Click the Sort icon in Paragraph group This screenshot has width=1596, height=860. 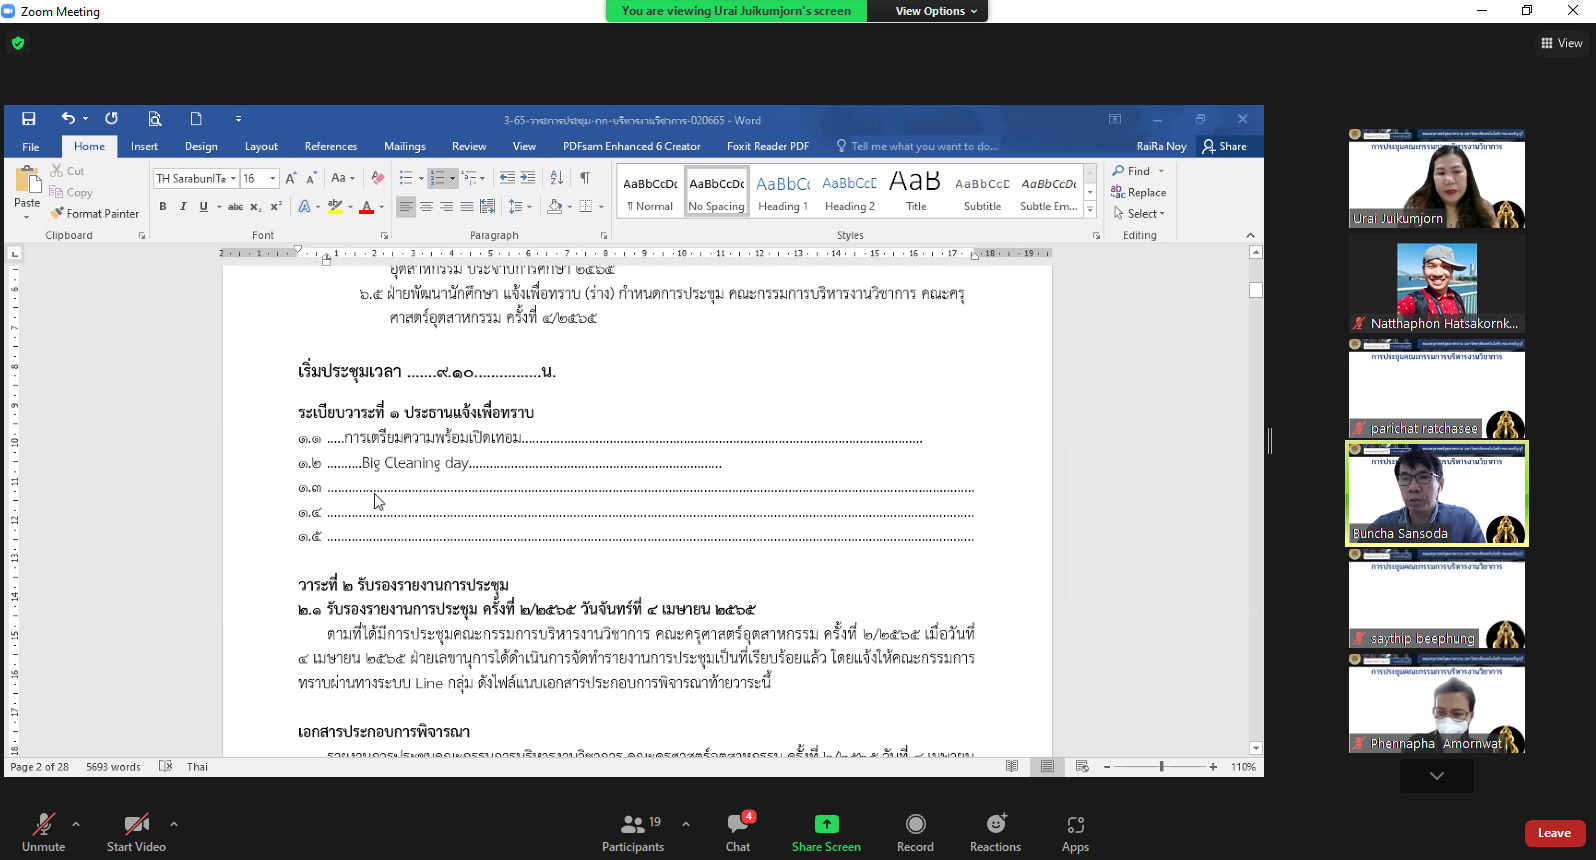click(557, 178)
